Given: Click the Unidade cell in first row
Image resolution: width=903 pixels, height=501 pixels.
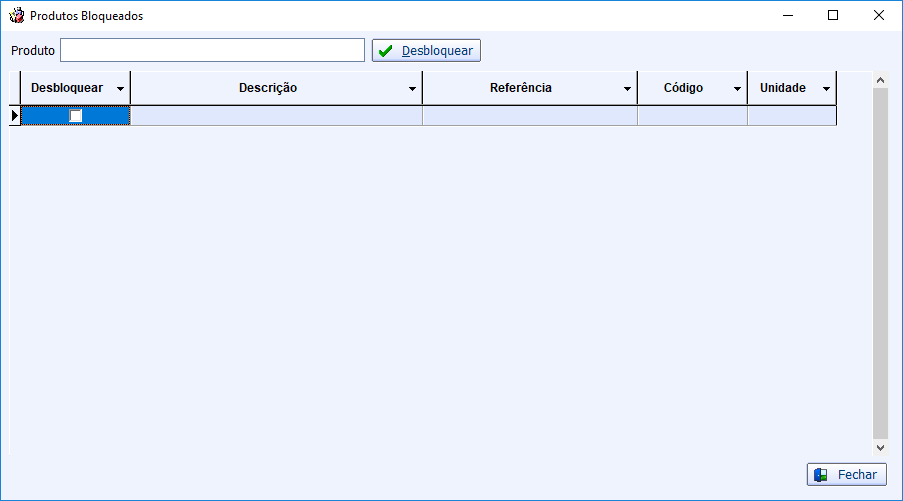Looking at the screenshot, I should pyautogui.click(x=791, y=116).
